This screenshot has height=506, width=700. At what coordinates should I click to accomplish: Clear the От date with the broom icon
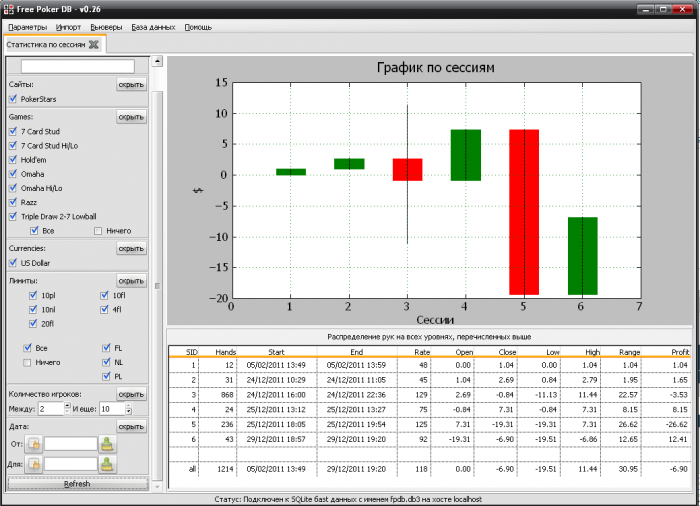(x=107, y=444)
